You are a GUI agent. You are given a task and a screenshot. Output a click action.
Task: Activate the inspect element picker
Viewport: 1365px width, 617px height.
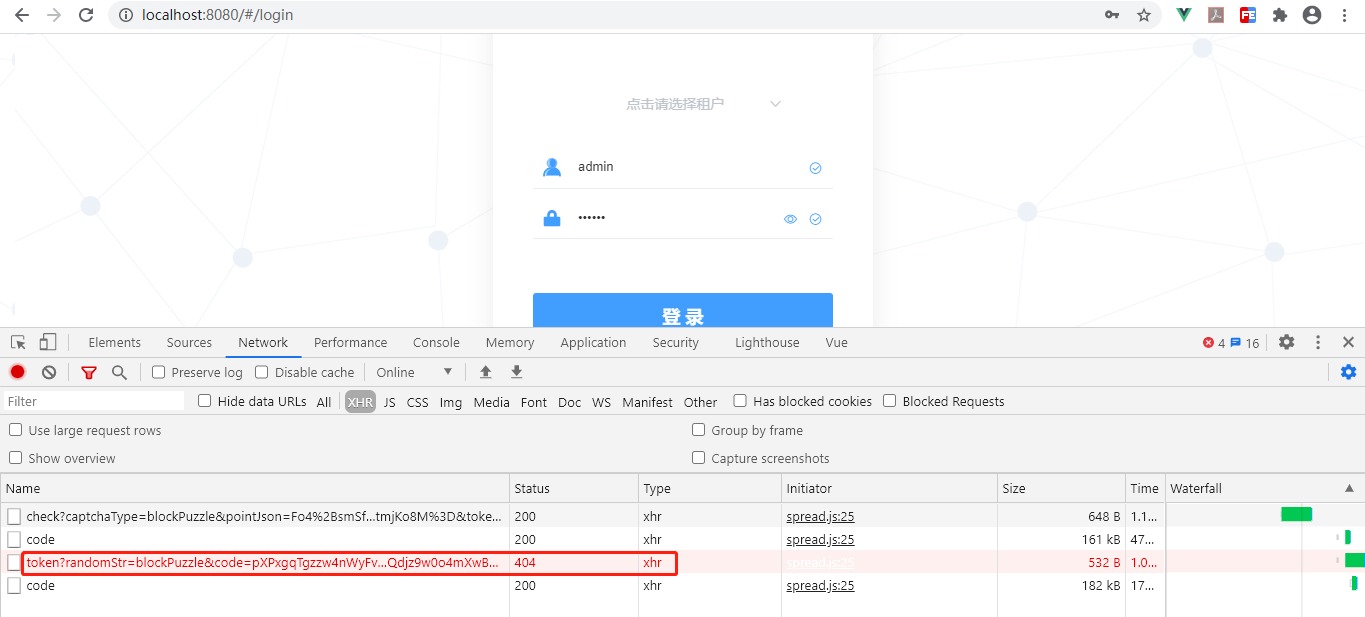click(x=16, y=341)
